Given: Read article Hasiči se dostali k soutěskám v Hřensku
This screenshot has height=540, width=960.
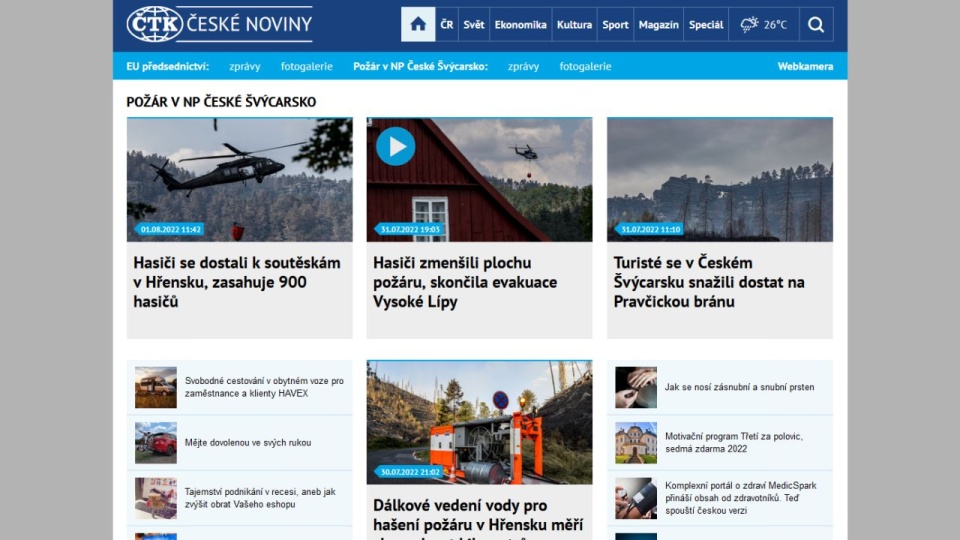Looking at the screenshot, I should (237, 282).
